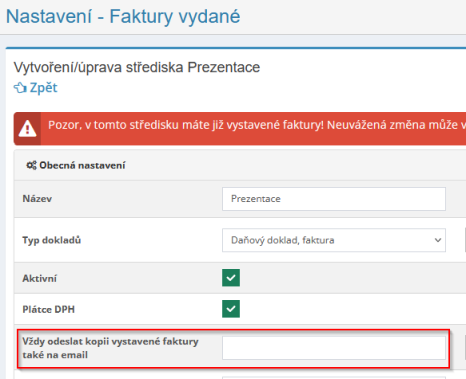Click the Typ dokladů label
The width and height of the screenshot is (466, 379).
(52, 240)
